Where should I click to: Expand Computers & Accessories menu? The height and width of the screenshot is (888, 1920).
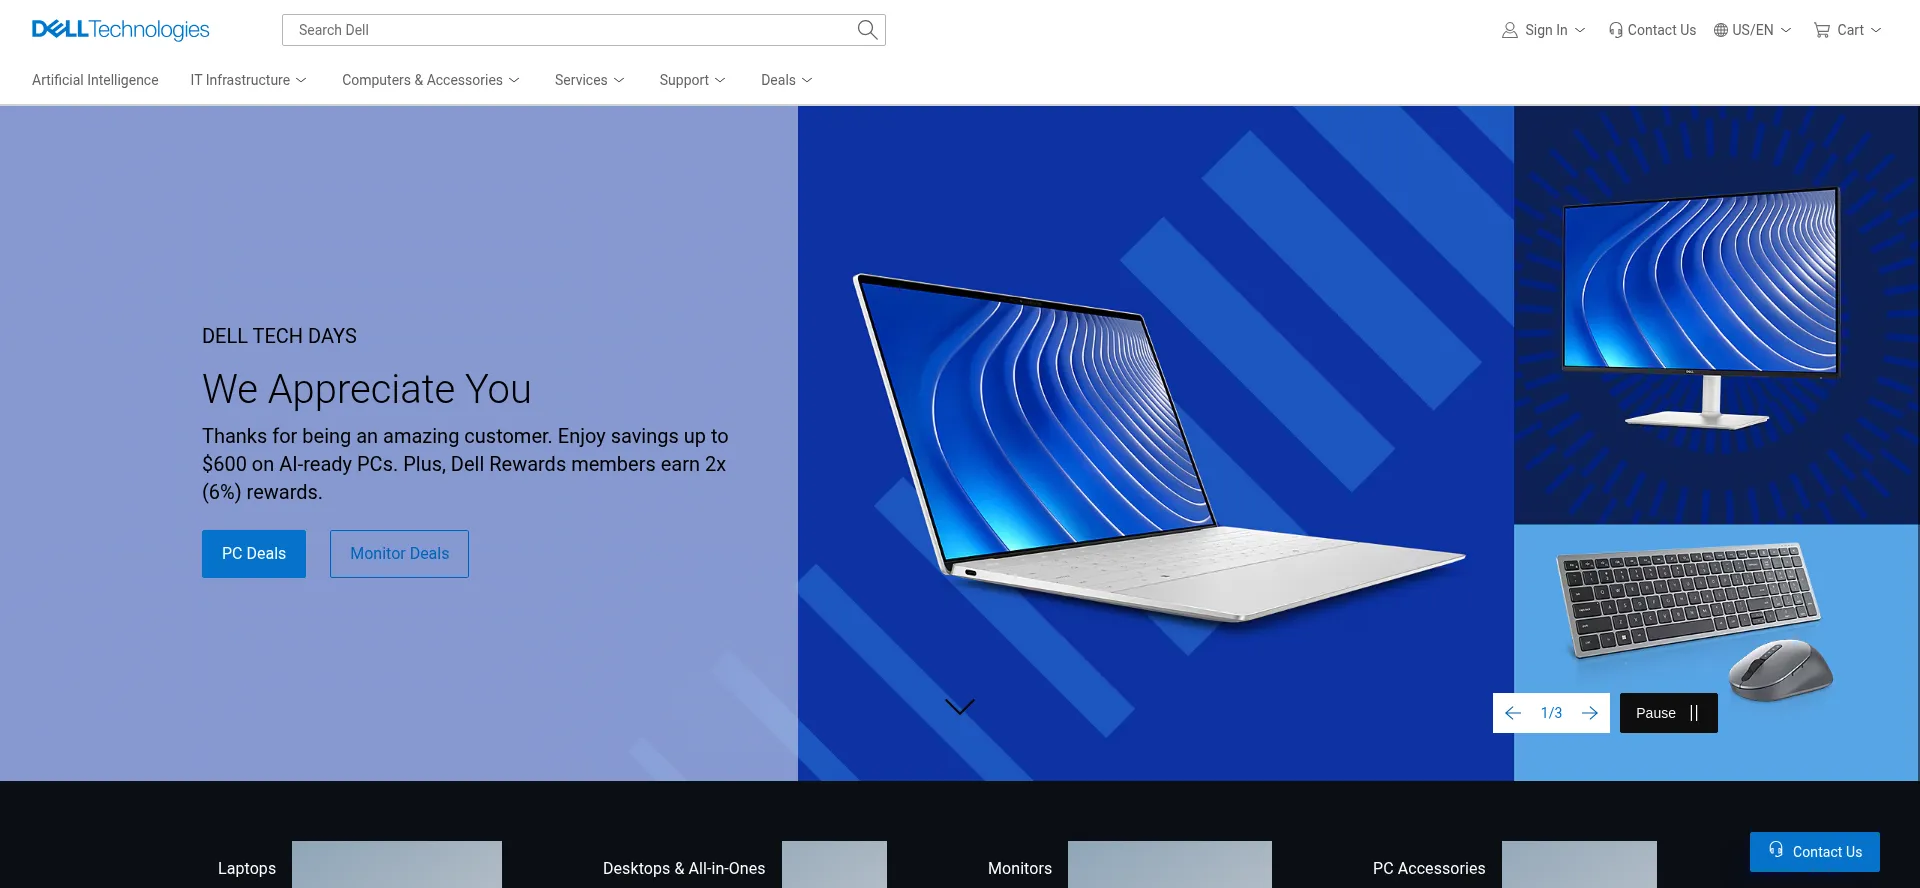(430, 80)
